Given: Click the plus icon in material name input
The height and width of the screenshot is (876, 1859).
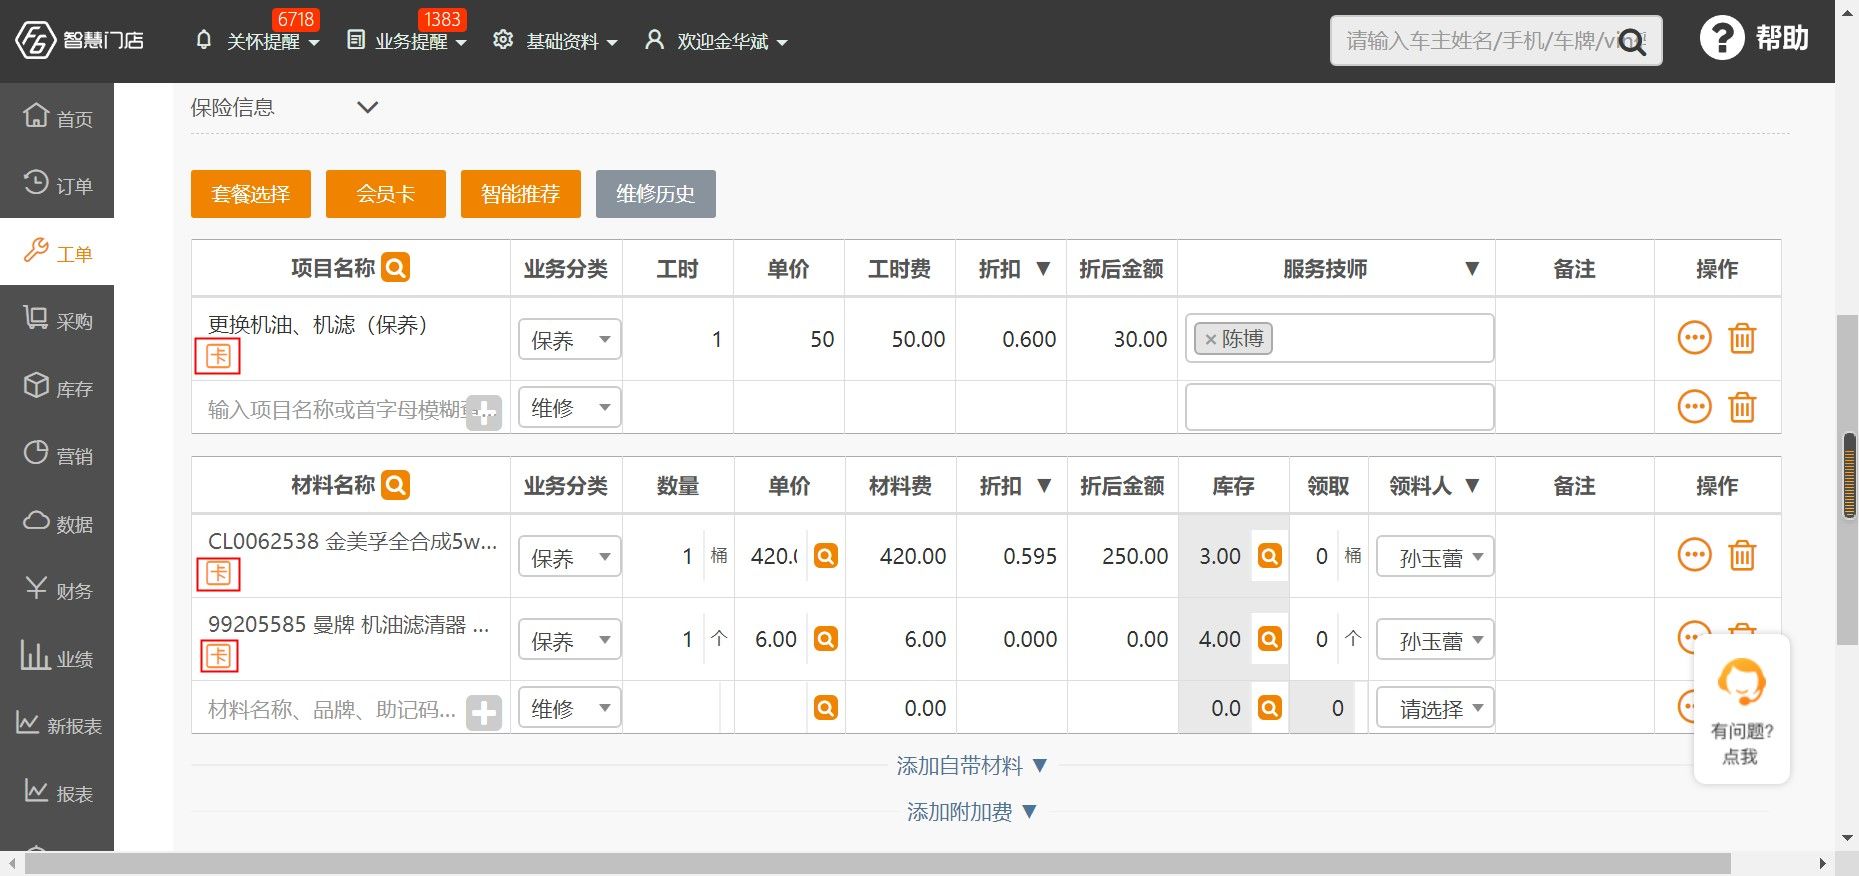Looking at the screenshot, I should 484,713.
